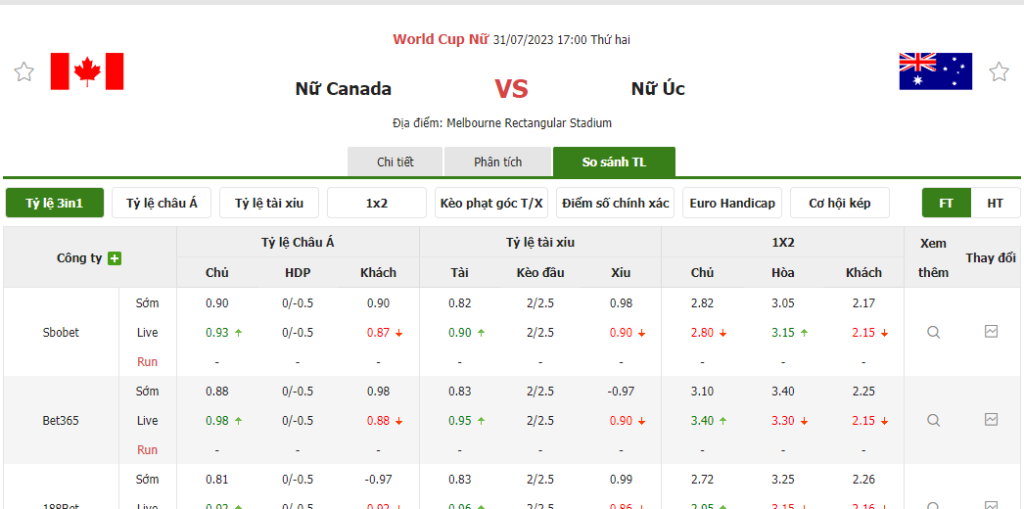Click the Canada flag image
1024x509 pixels.
coord(87,72)
